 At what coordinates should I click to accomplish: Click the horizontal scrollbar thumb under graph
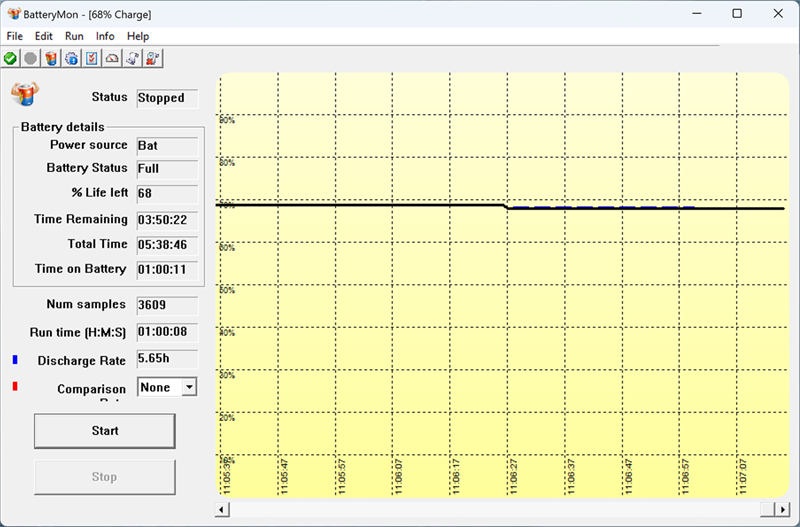click(768, 509)
